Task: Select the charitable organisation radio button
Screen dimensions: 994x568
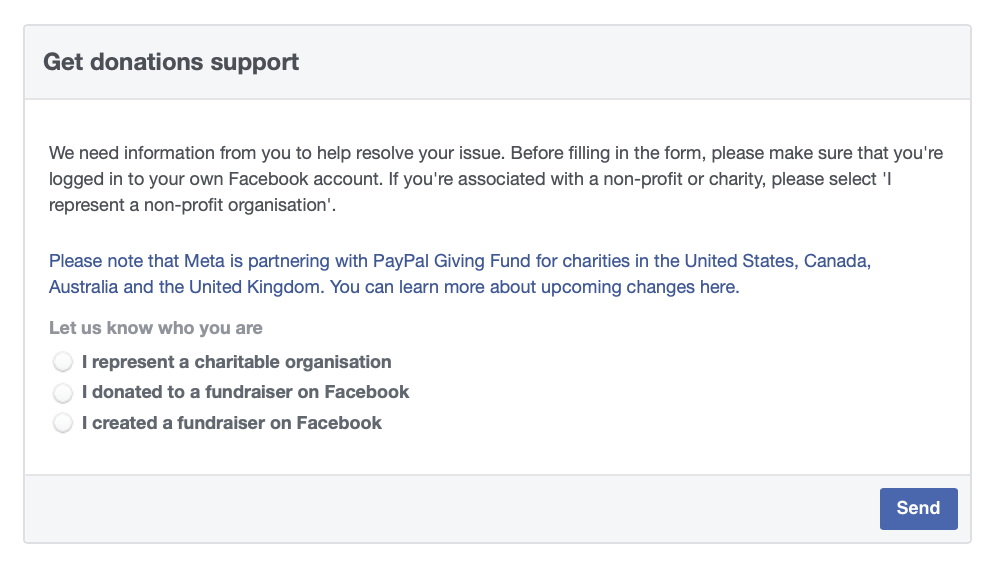Action: 63,362
